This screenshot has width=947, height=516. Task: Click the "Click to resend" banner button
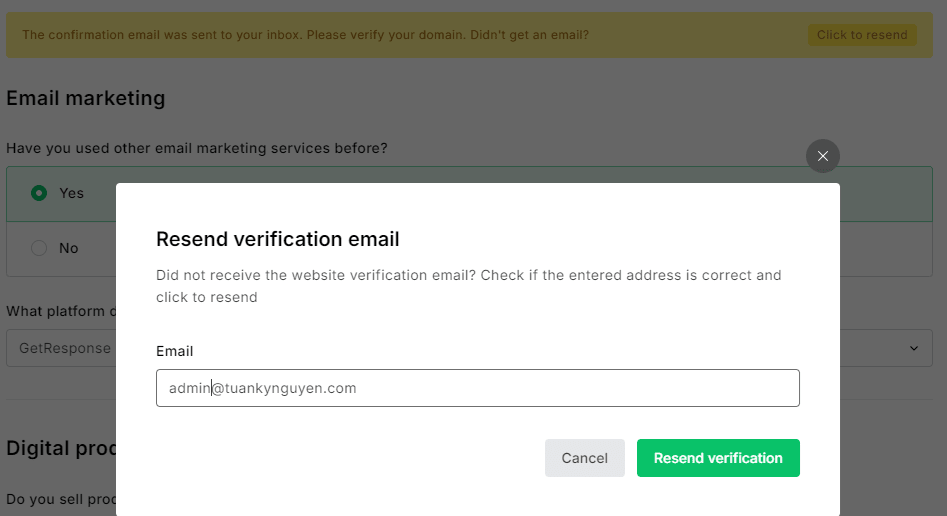coord(861,35)
